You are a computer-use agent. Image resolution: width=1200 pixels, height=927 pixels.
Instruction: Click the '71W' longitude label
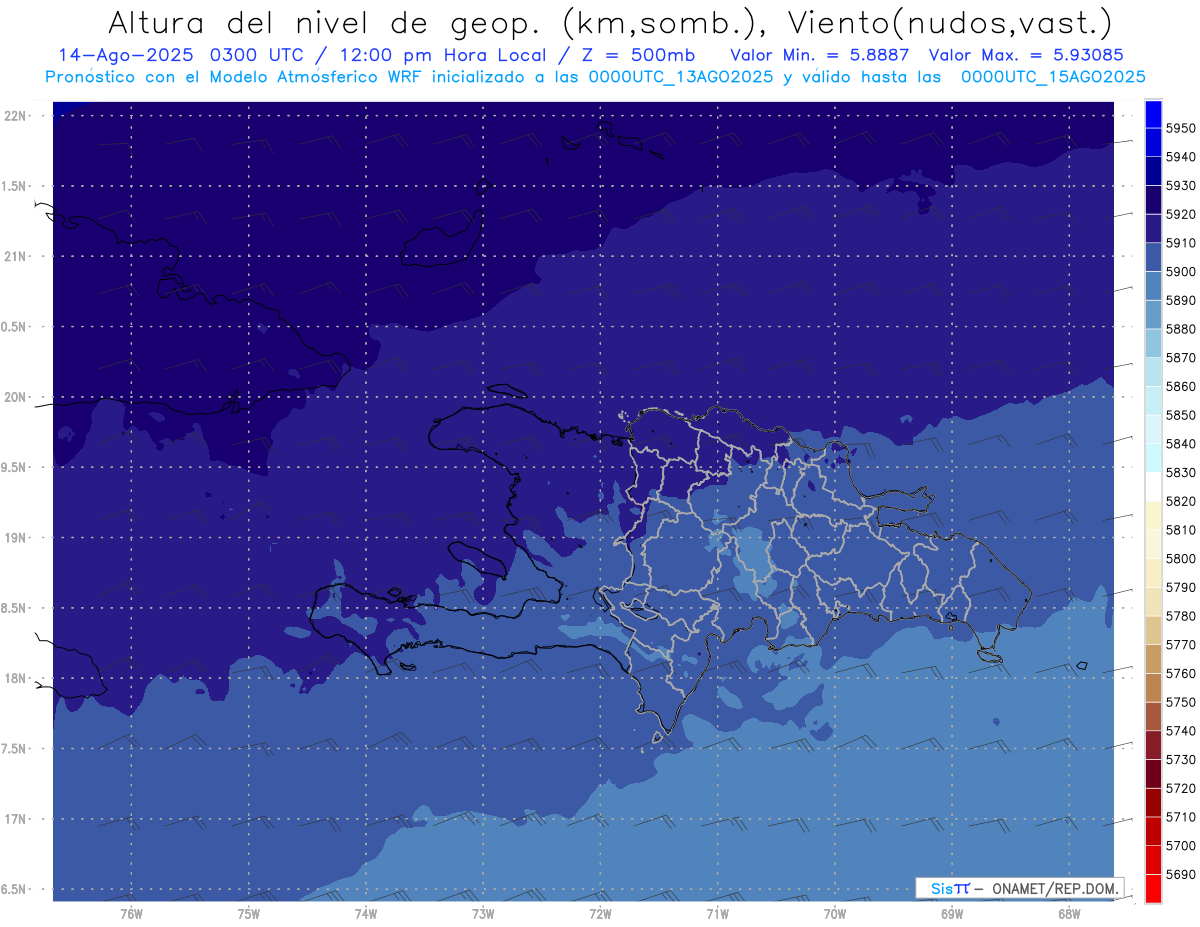717,914
